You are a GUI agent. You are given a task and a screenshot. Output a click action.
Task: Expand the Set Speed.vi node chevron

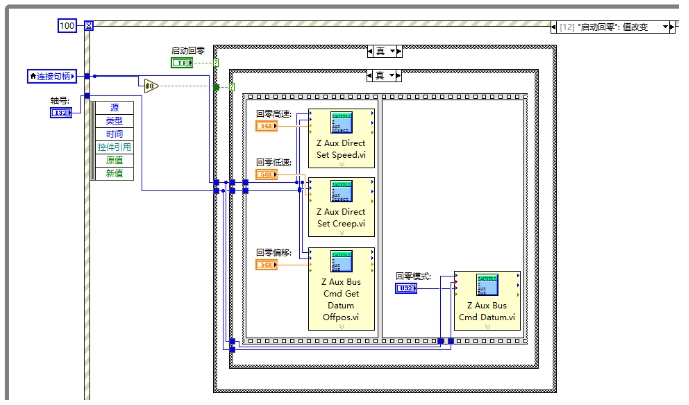(x=341, y=164)
